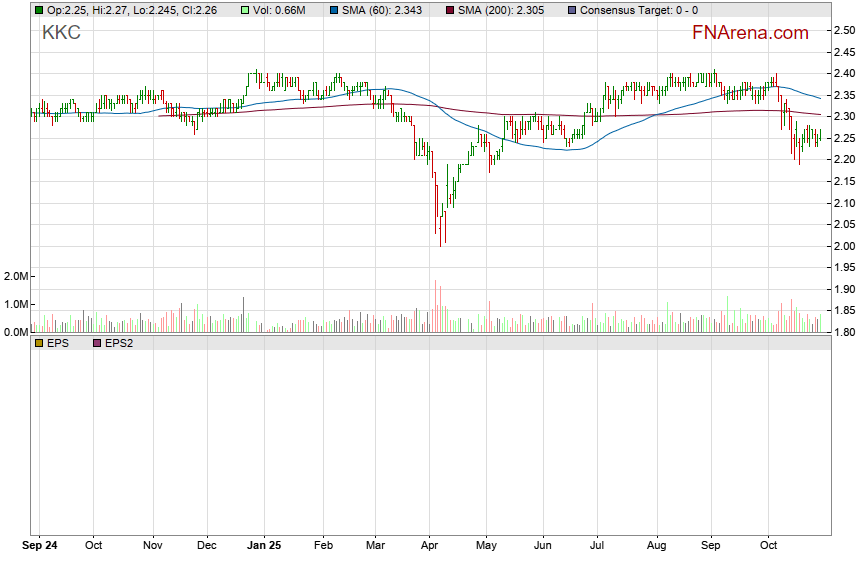
Task: Click the Feb month axis label
Action: [x=322, y=547]
